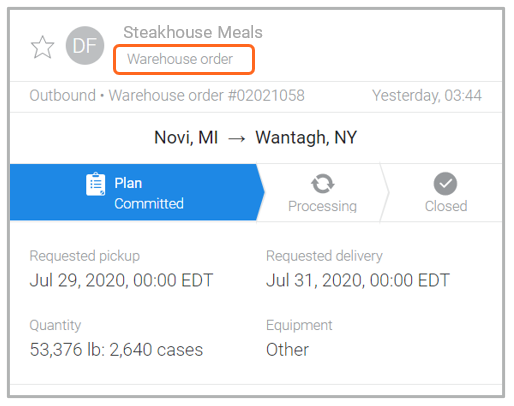The height and width of the screenshot is (406, 514).
Task: Open Warehouse order #02021058 reference
Action: click(x=207, y=96)
